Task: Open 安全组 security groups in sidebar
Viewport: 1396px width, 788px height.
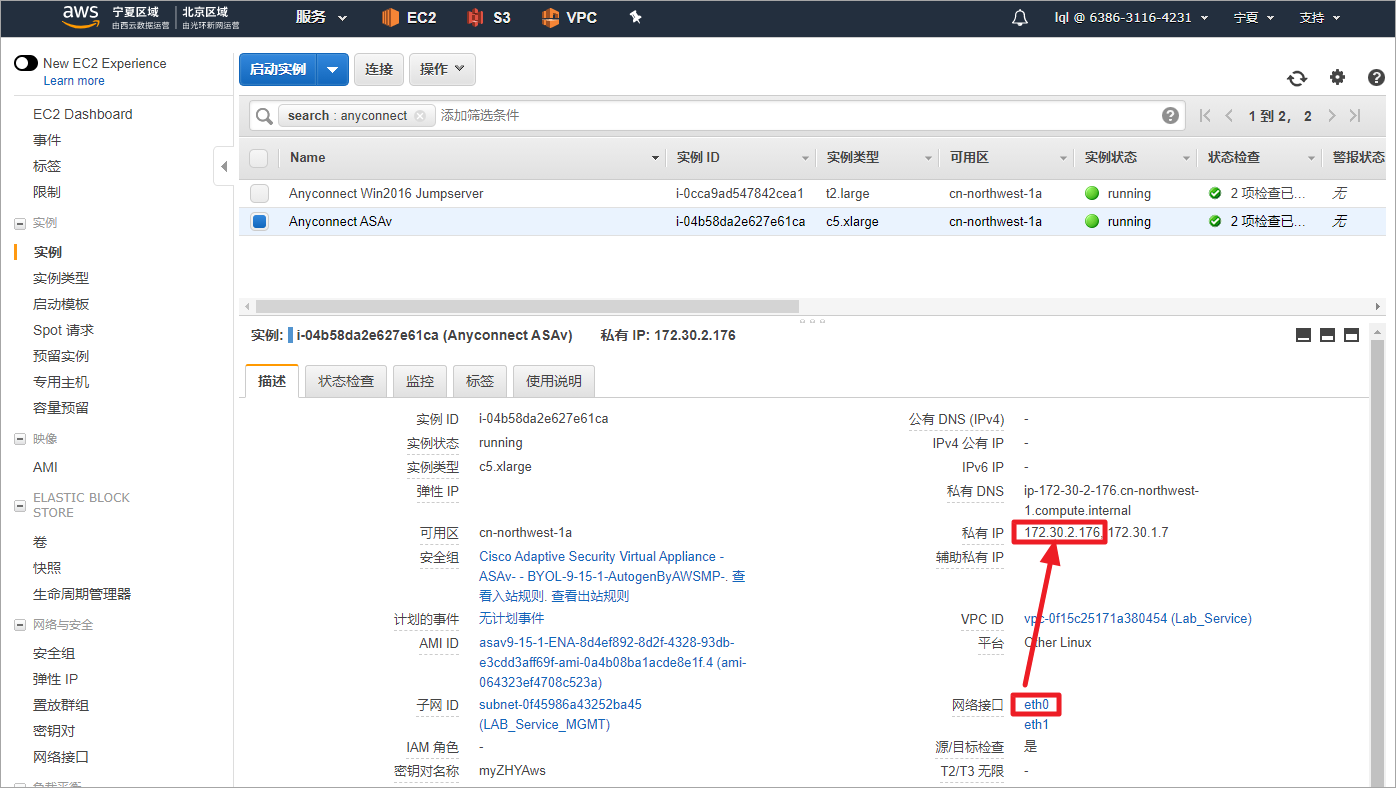Action: 54,654
